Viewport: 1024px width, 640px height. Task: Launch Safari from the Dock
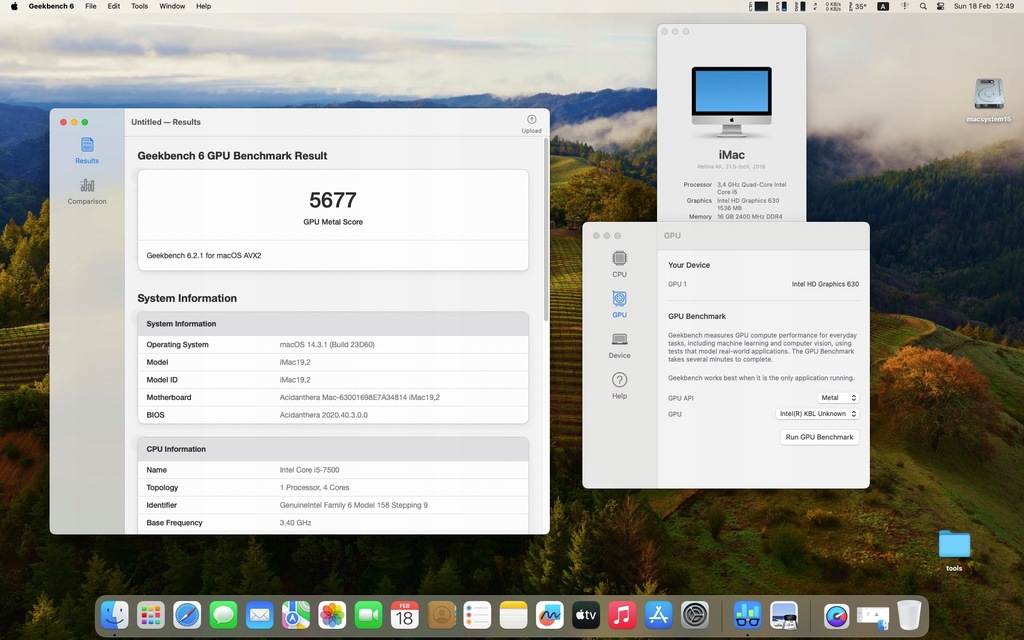pos(187,615)
